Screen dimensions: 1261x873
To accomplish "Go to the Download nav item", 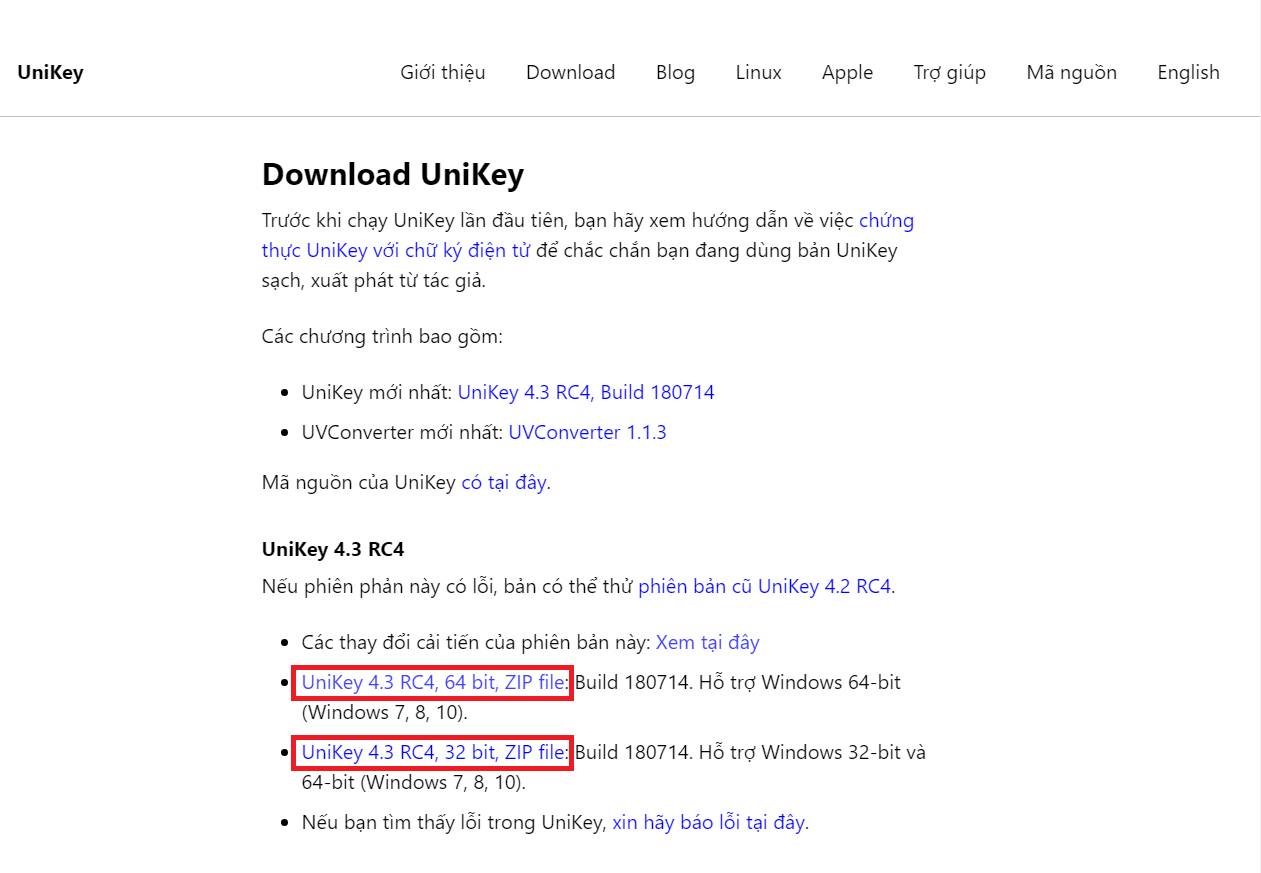I will point(570,72).
